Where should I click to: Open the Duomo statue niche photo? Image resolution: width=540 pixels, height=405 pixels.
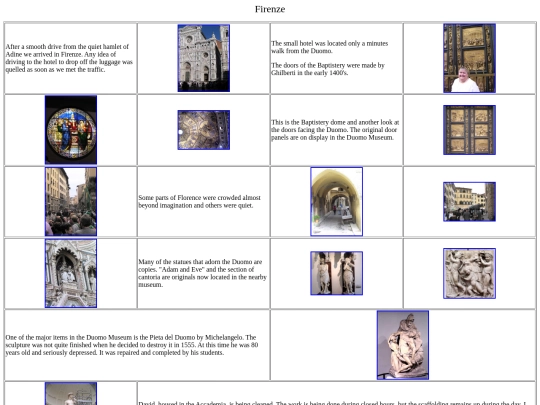tap(71, 273)
